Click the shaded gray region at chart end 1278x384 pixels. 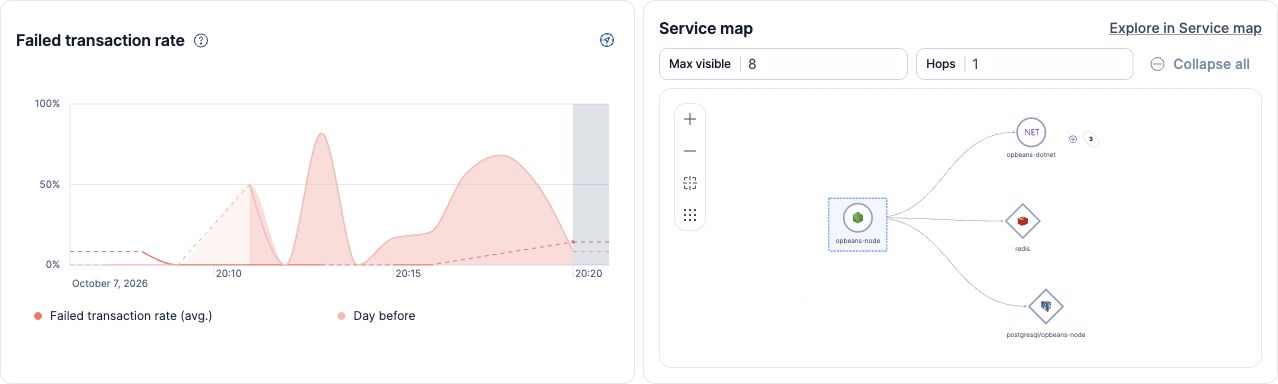point(590,184)
